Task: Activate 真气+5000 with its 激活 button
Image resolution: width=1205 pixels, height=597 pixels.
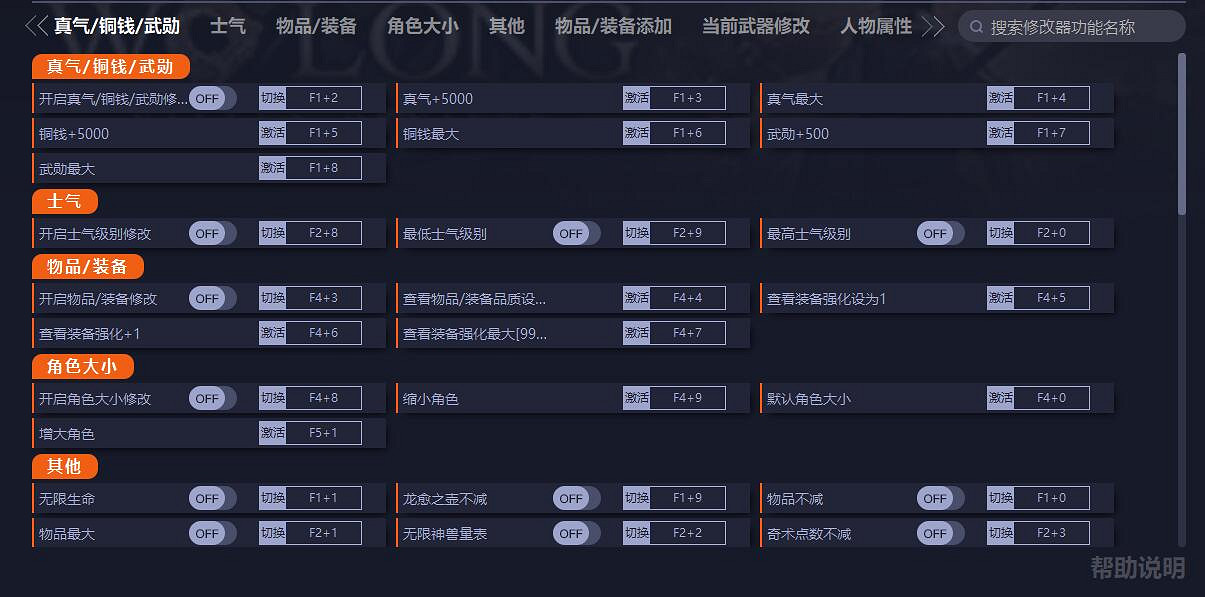Action: point(636,98)
